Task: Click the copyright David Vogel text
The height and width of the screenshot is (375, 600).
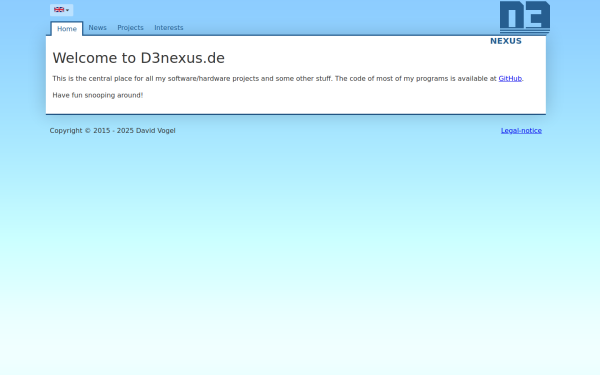Action: pos(112,130)
